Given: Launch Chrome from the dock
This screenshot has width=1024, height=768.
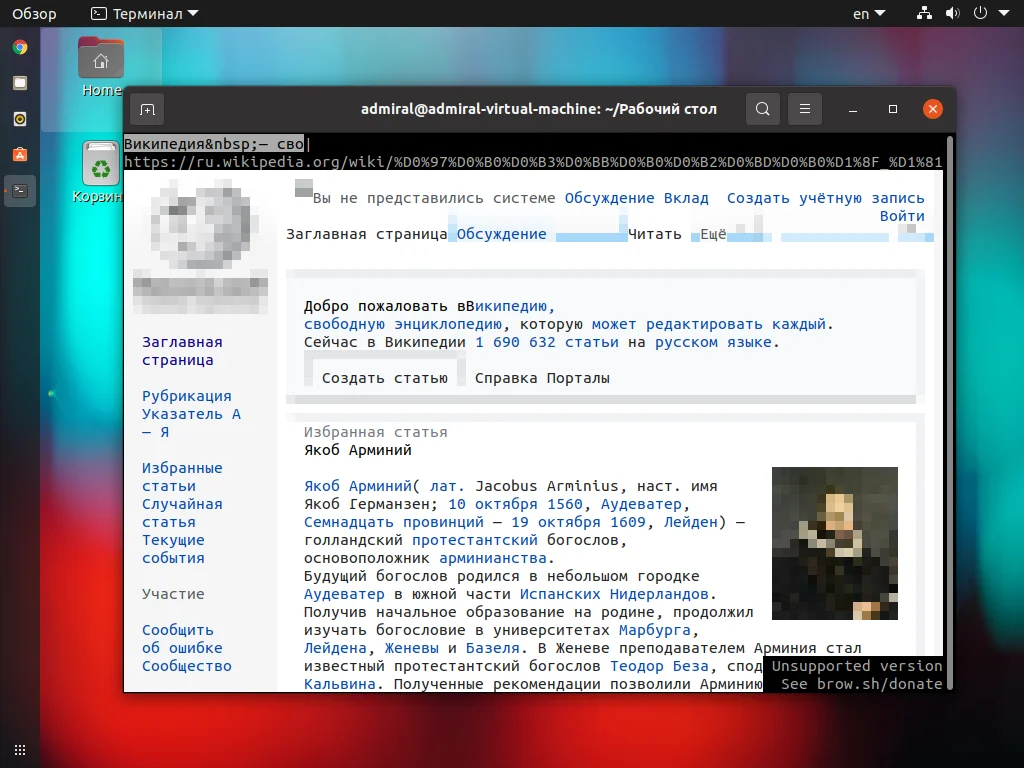Looking at the screenshot, I should coord(20,45).
